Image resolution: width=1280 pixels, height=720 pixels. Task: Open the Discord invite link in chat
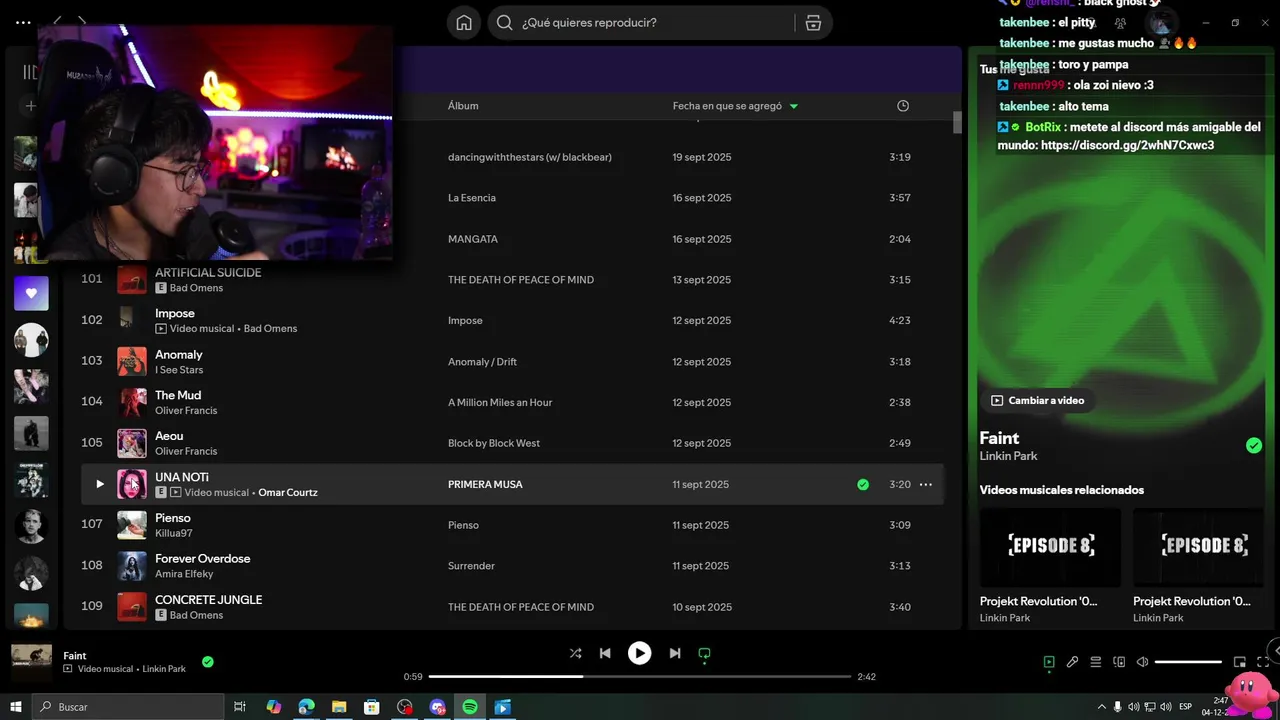pyautogui.click(x=1128, y=145)
